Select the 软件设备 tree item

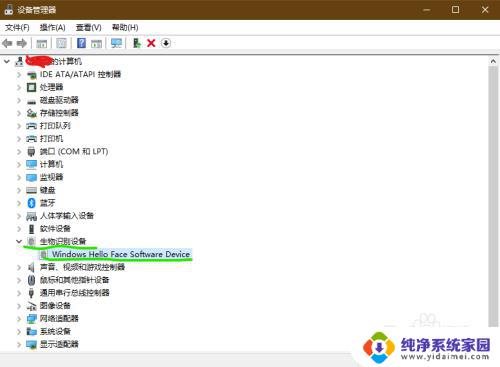[55, 229]
